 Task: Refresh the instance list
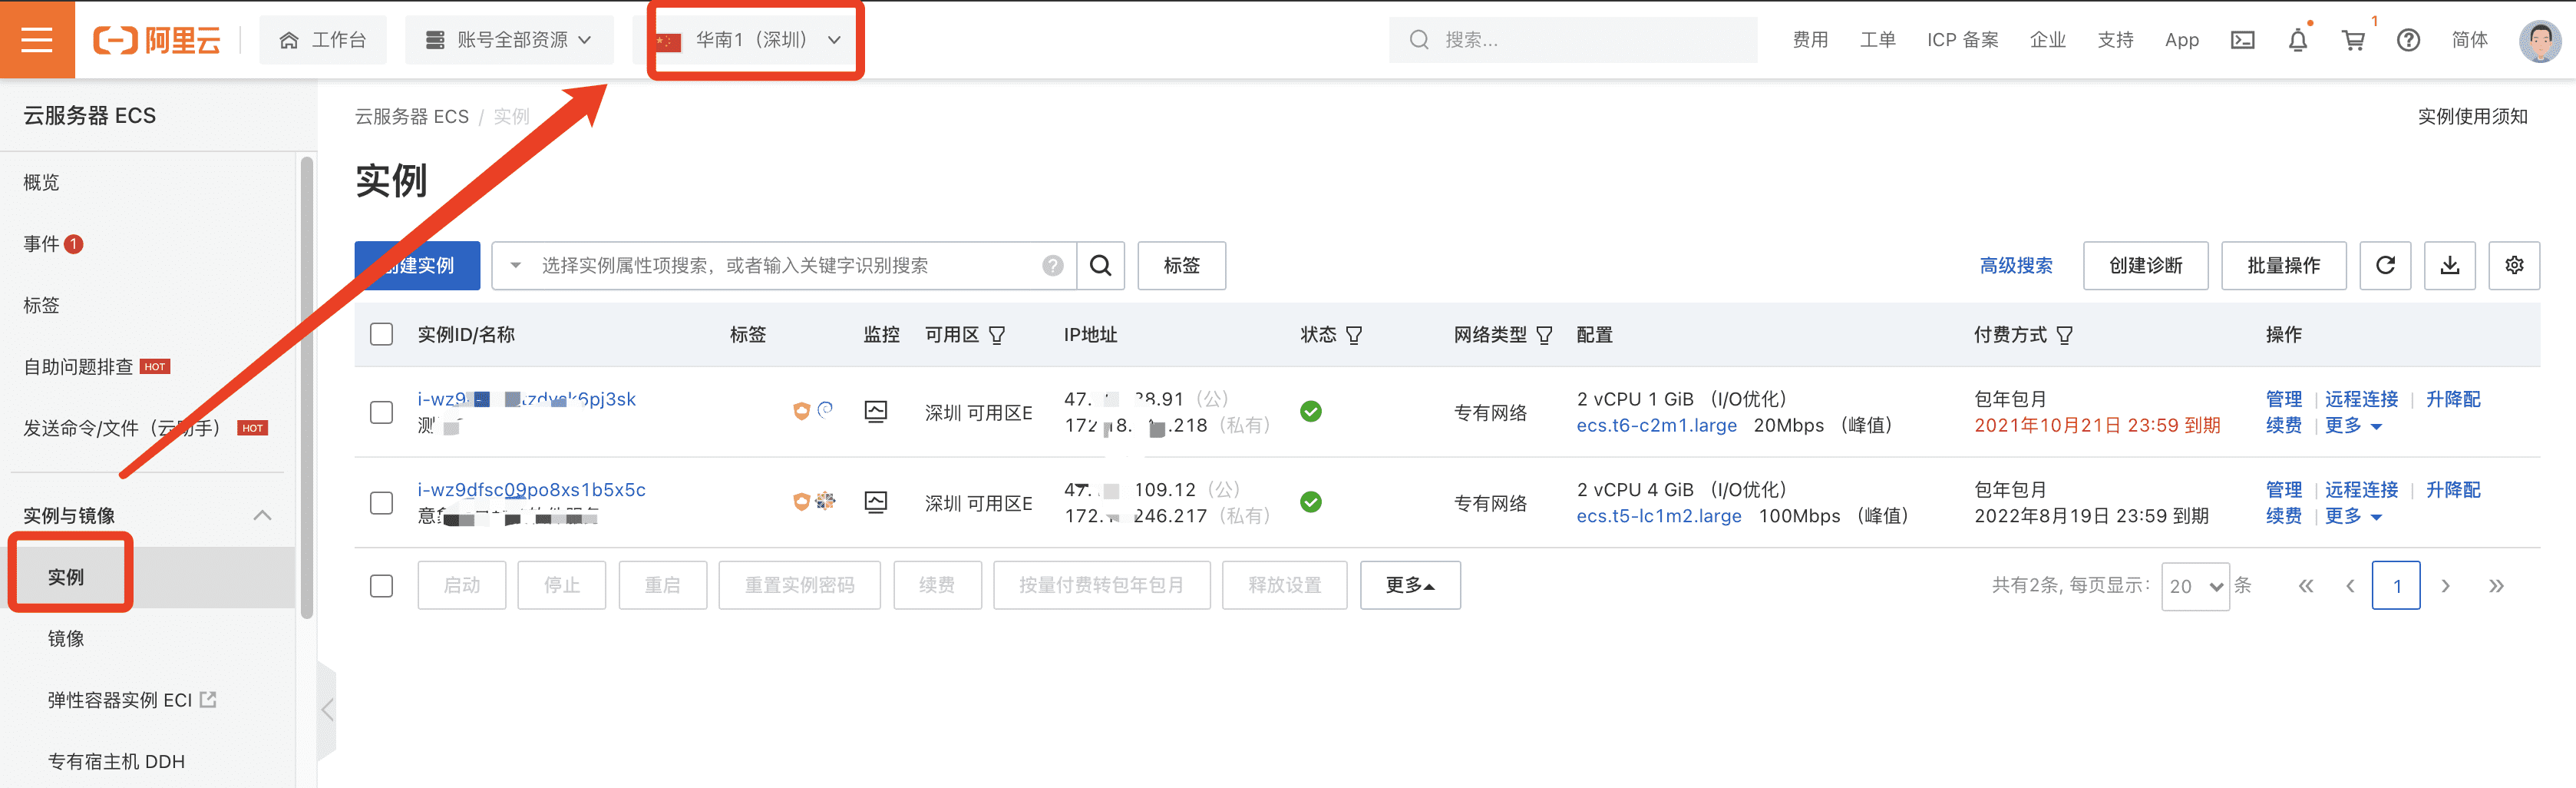[x=2385, y=265]
